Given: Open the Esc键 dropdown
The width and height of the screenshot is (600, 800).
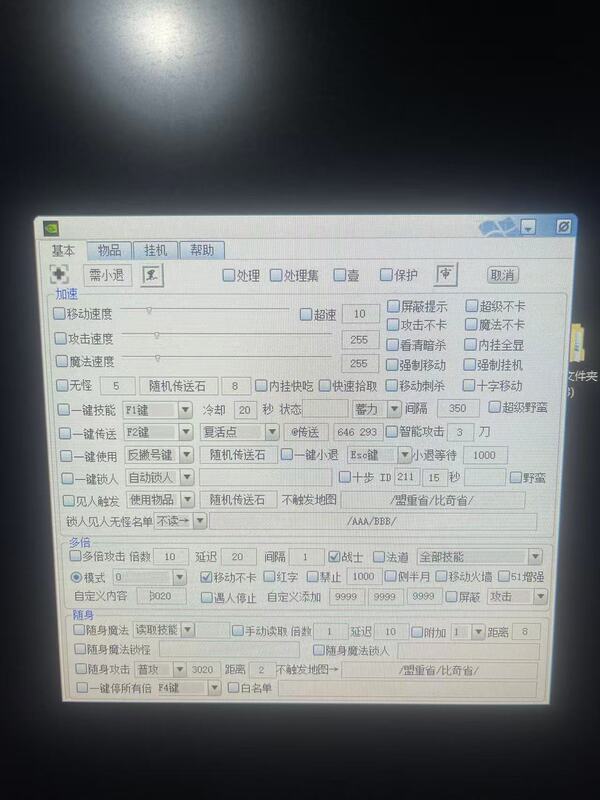Looking at the screenshot, I should click(379, 454).
